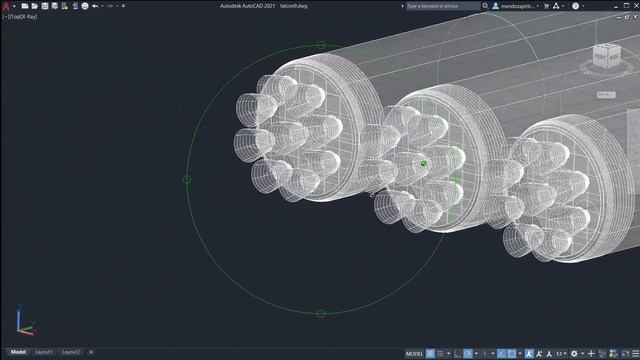This screenshot has width=640, height=360.
Task: Expand the Help dropdown arrow
Action: click(x=583, y=6)
